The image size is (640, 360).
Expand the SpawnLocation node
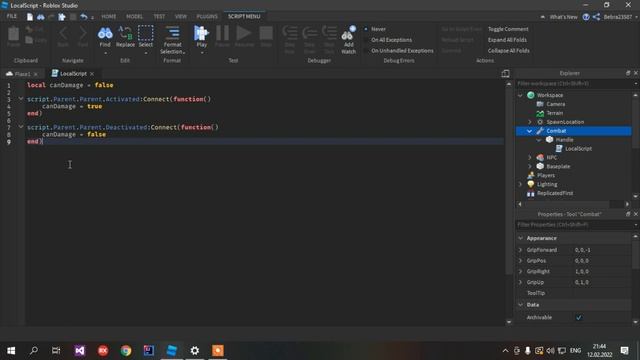click(x=530, y=122)
